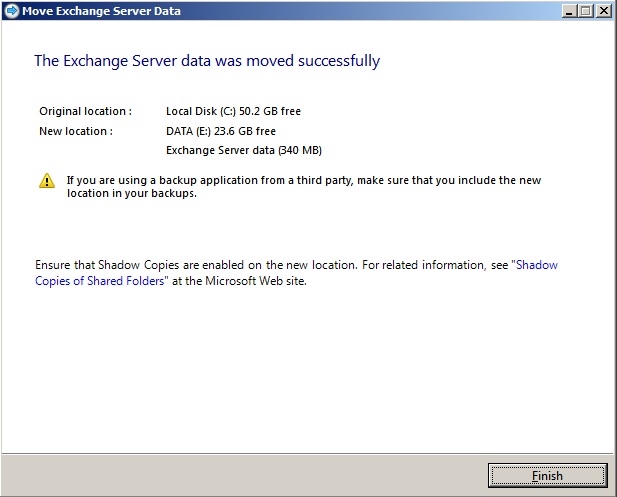
Task: Click the blue arrow wizard icon in title bar
Action: coord(11,11)
